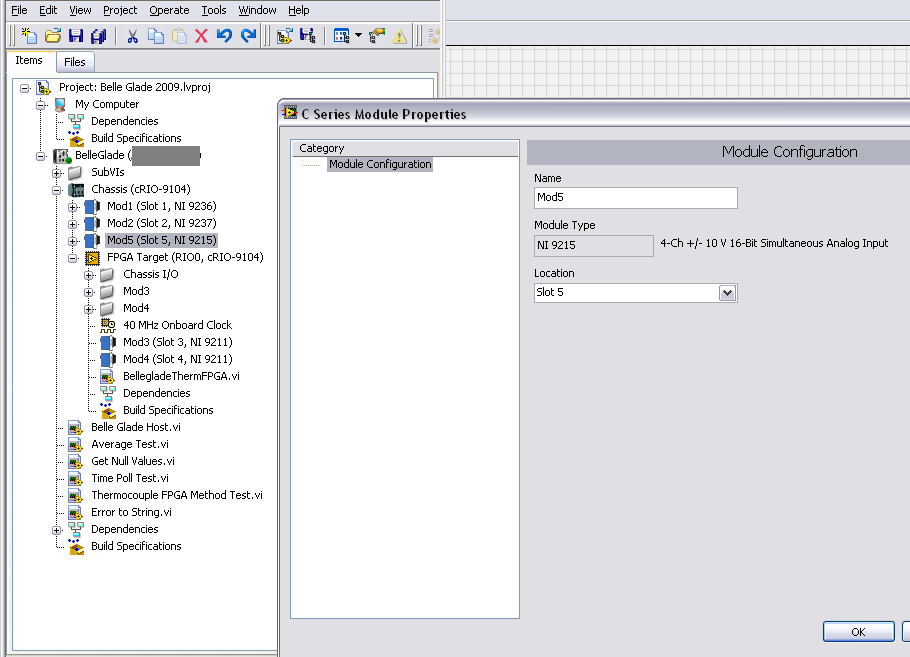Click the Copy toolbar icon
910x657 pixels.
pyautogui.click(x=156, y=36)
